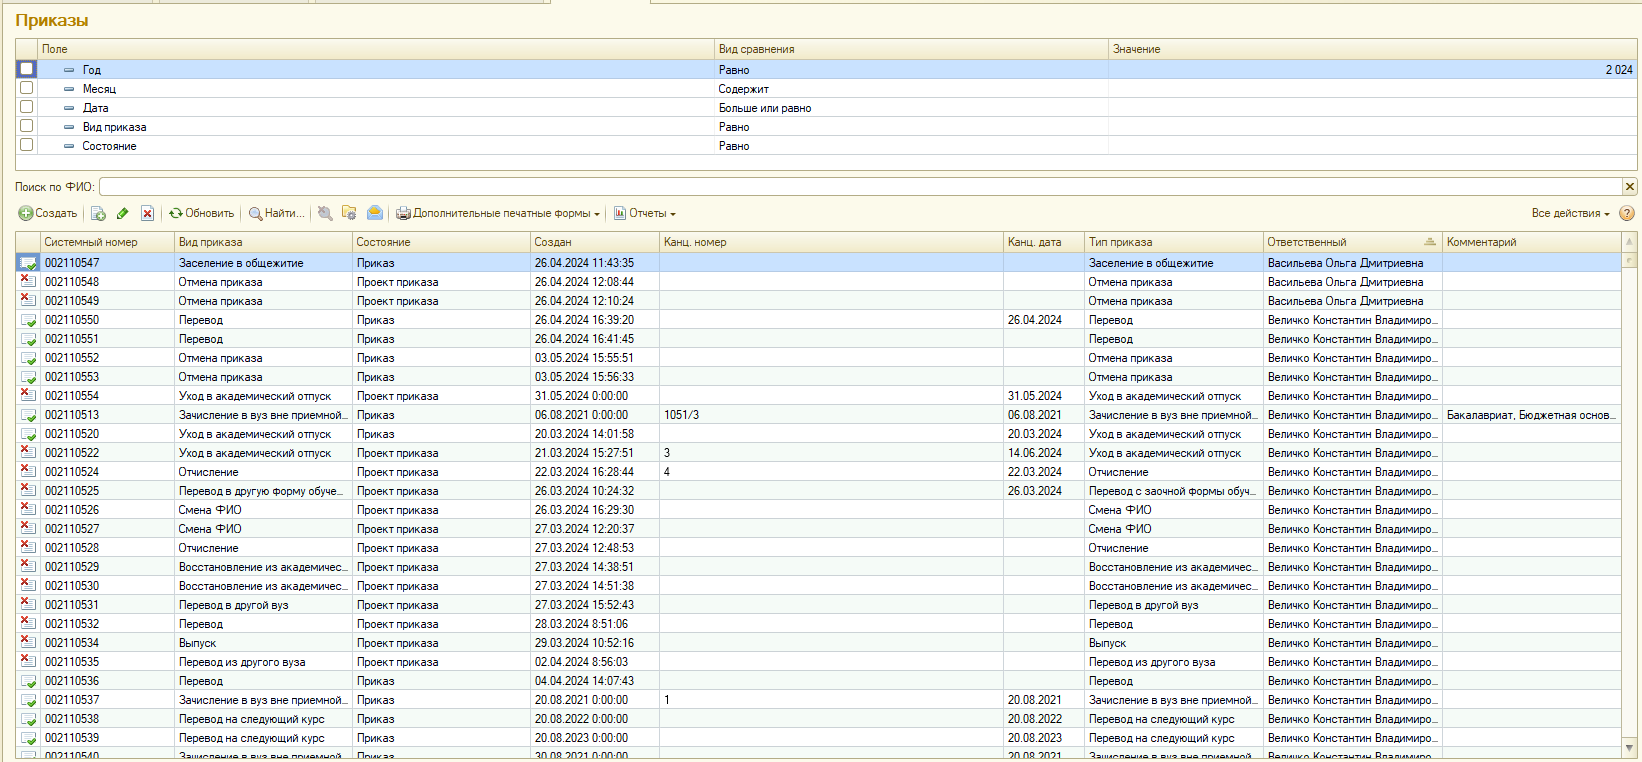The width and height of the screenshot is (1642, 762).
Task: Sort by Канц. номер column header
Action: [x=831, y=242]
